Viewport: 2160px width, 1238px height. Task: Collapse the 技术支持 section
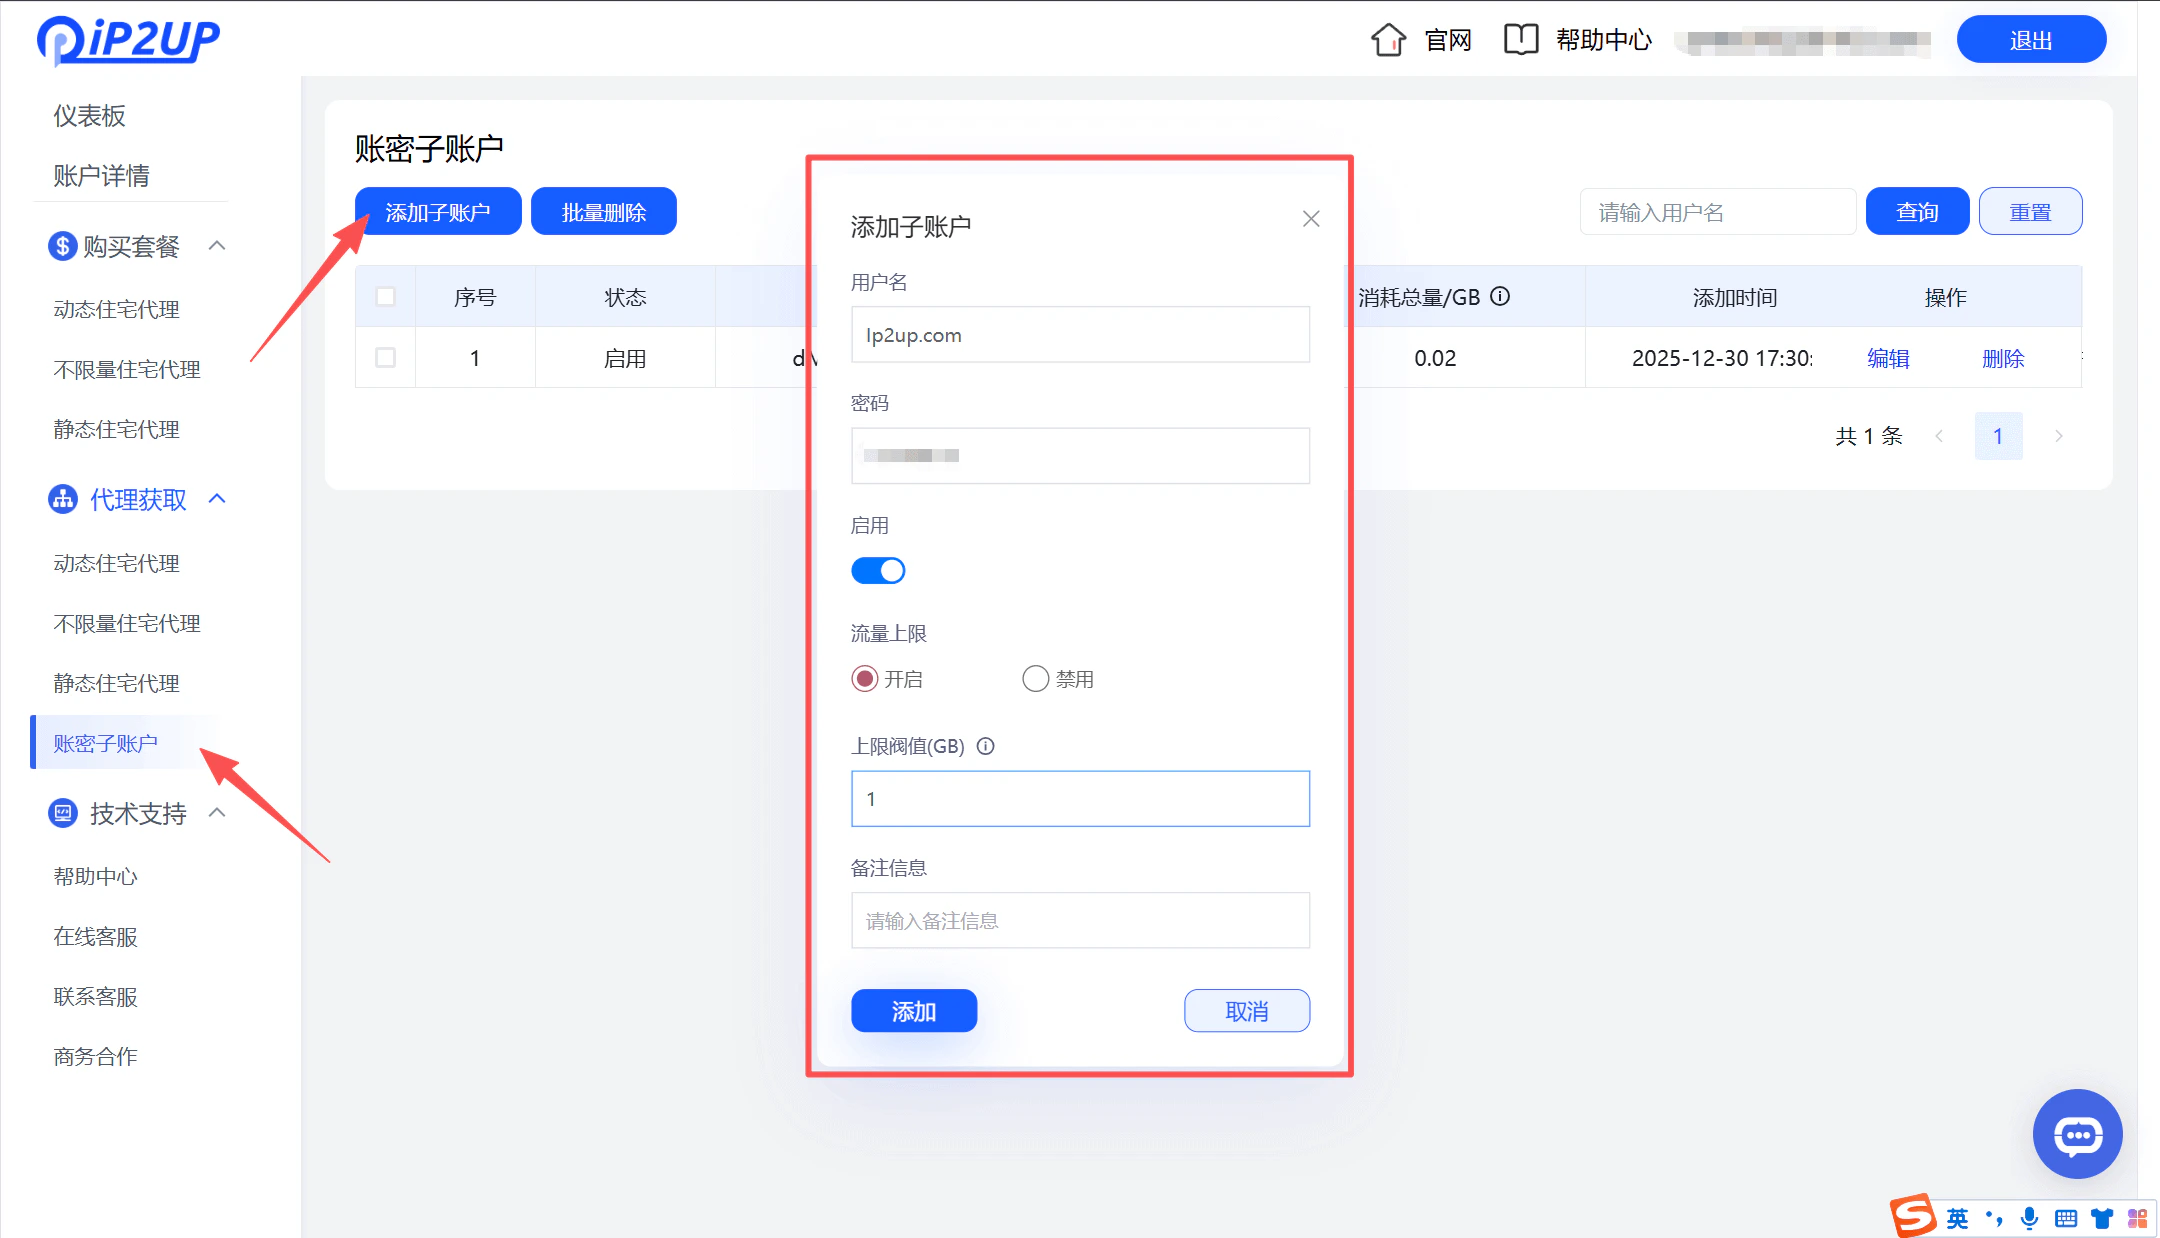coord(218,813)
